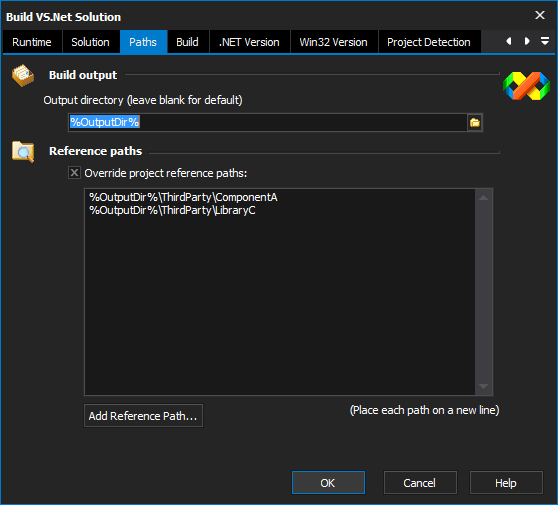Switch to the Runtime tab
The image size is (558, 505).
click(32, 42)
